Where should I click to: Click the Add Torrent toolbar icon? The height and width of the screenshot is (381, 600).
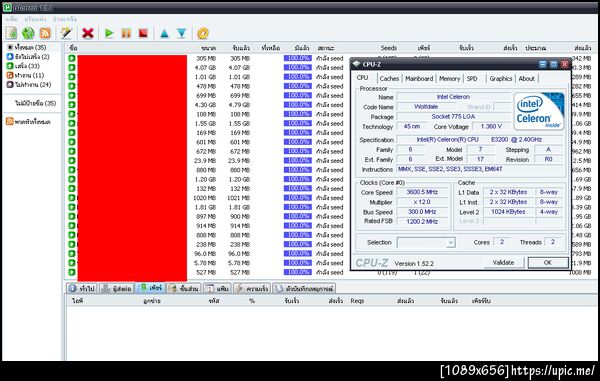(11, 33)
